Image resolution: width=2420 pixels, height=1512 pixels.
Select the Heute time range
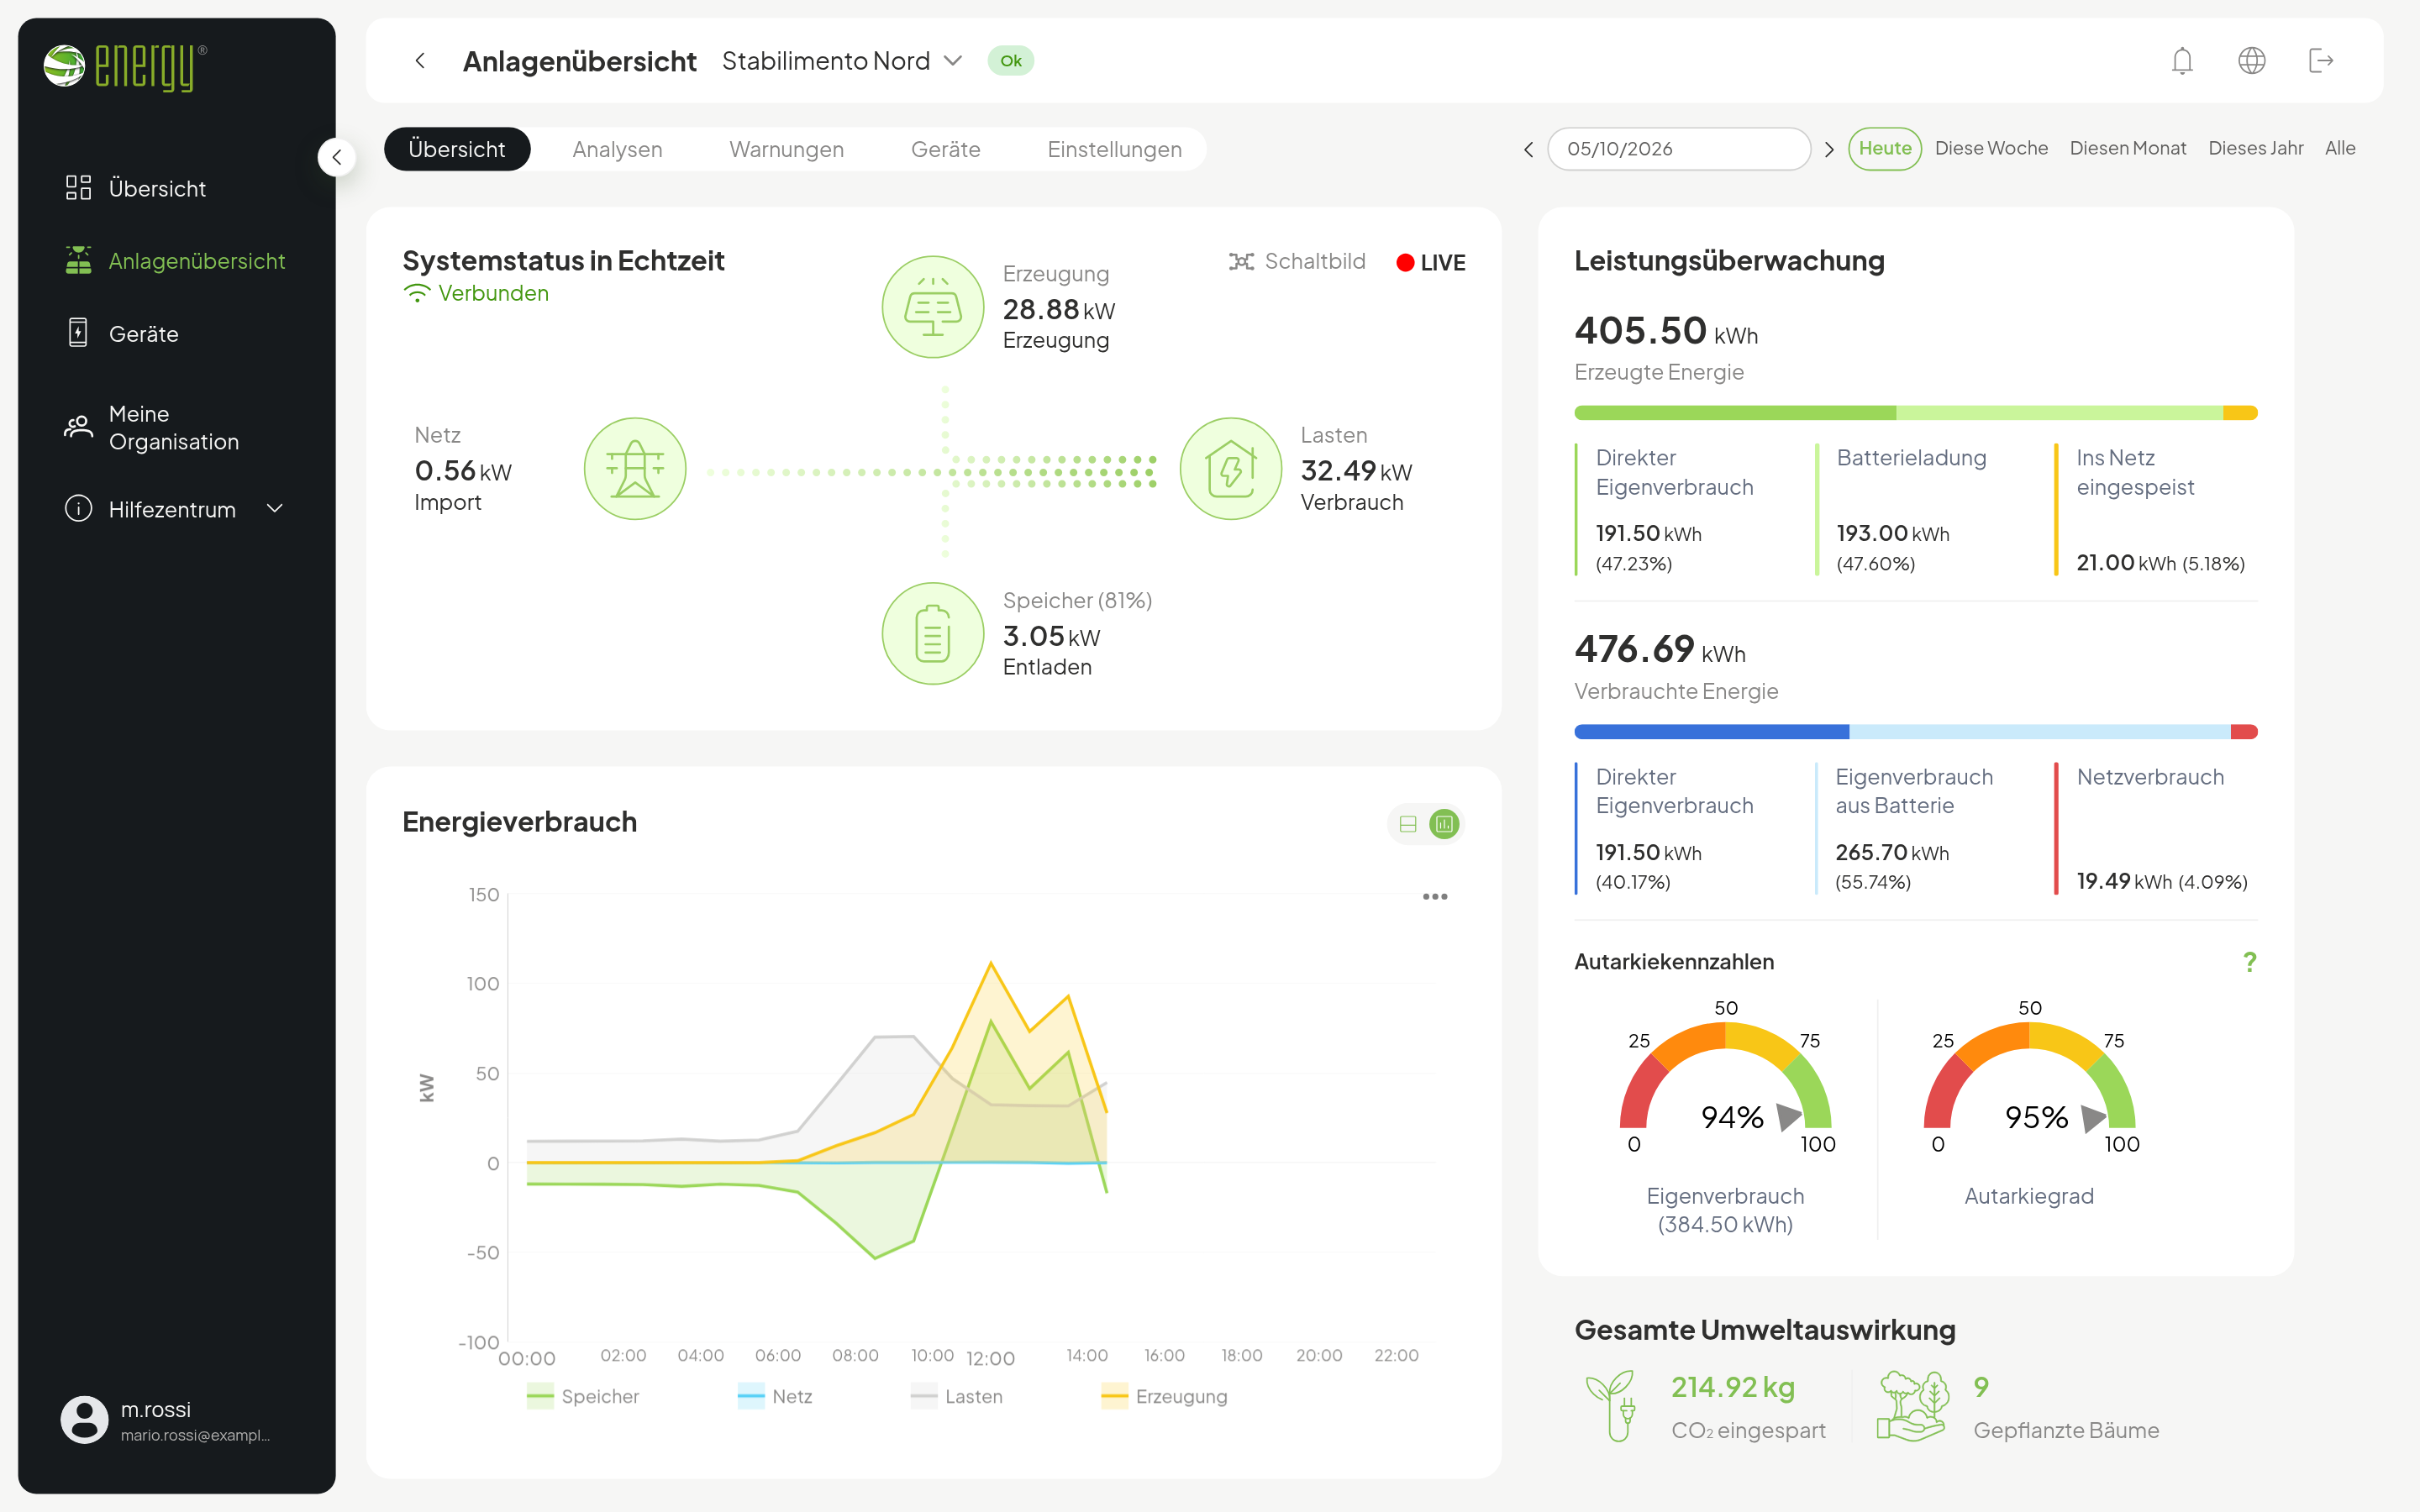(x=1885, y=149)
